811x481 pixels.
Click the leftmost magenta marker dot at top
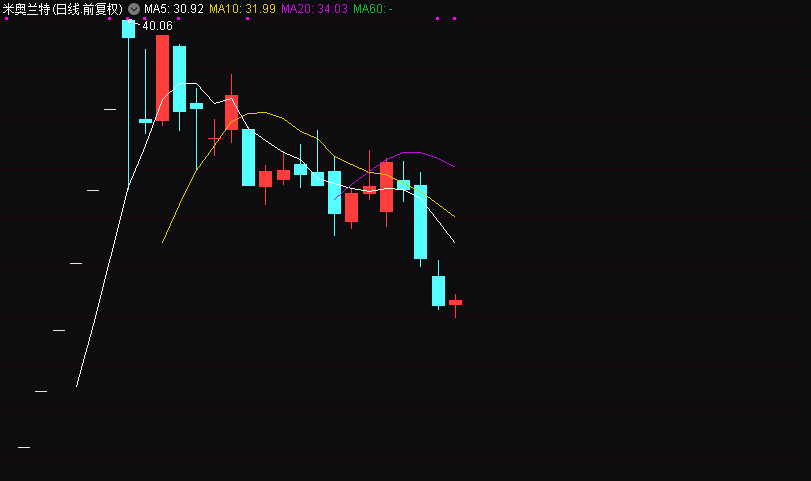(7, 18)
